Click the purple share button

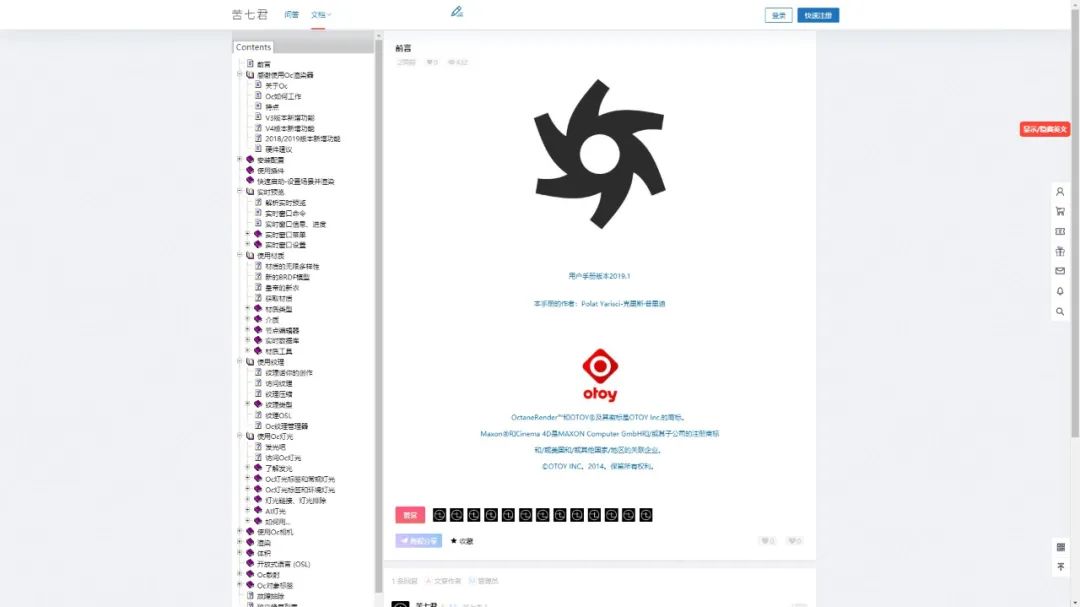tap(418, 541)
